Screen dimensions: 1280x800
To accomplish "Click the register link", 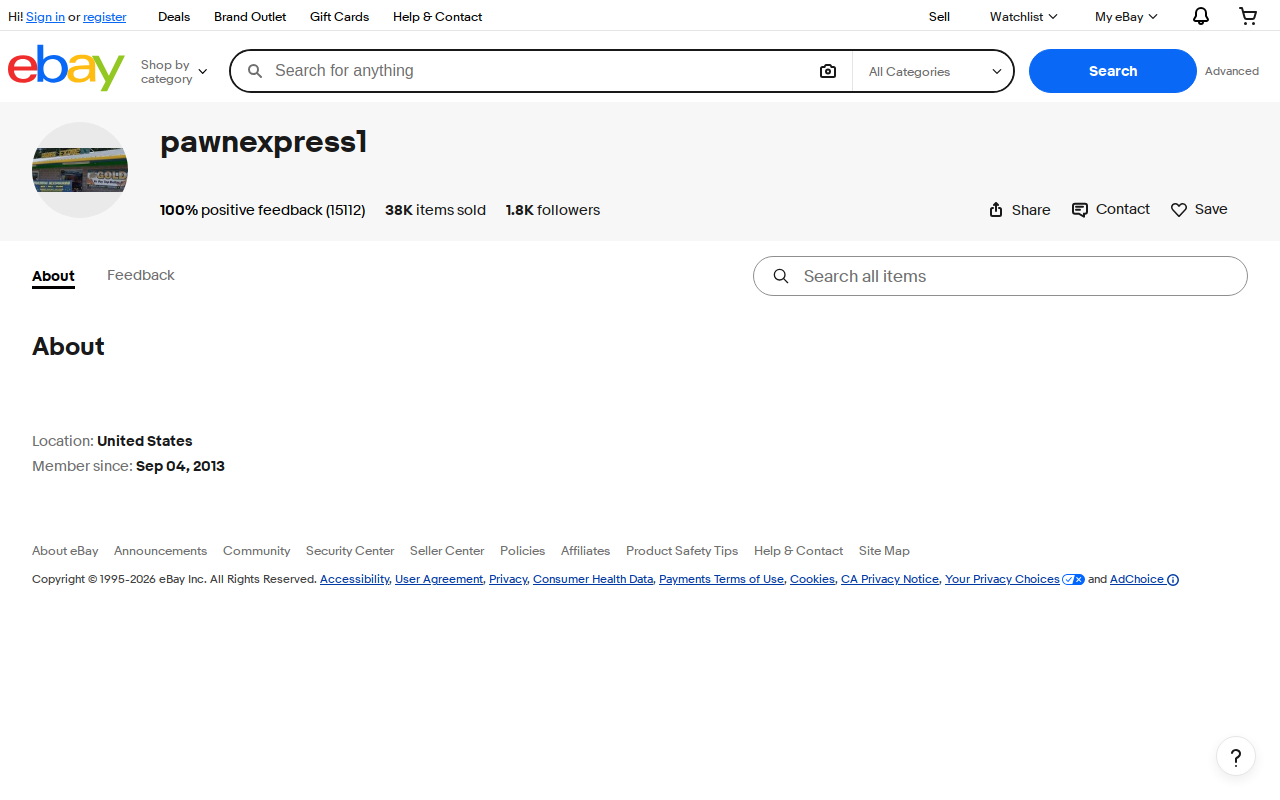I will (x=105, y=17).
